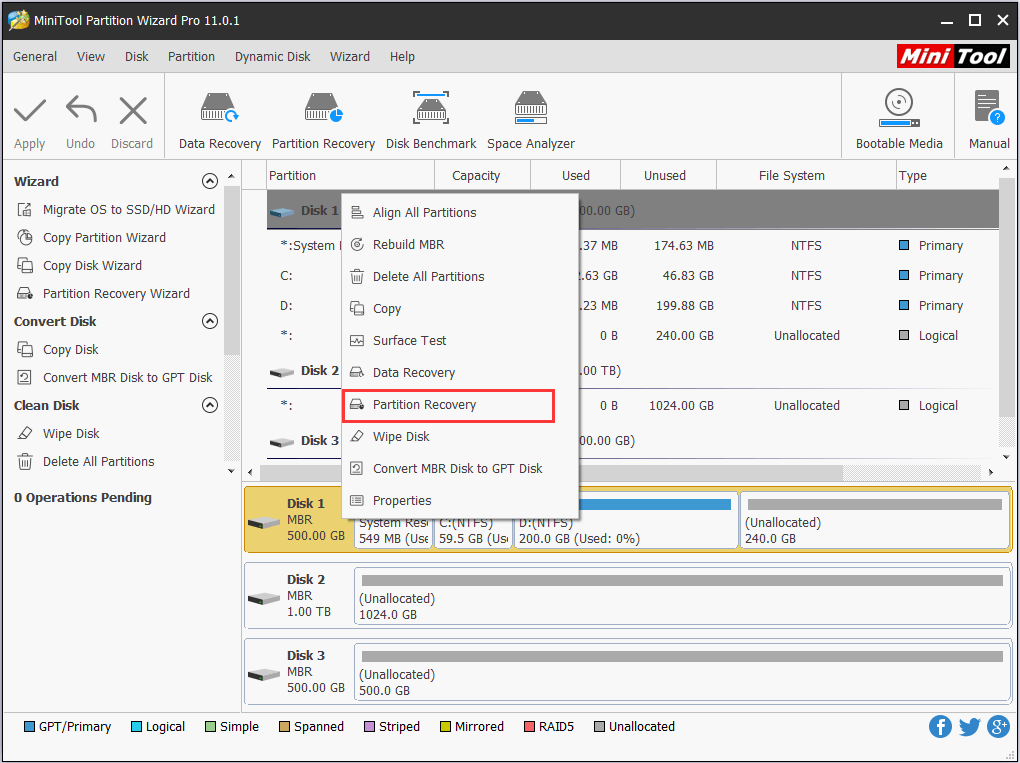Viewport: 1020px width, 763px height.
Task: Click the partition list scroll down arrow
Action: tap(1006, 457)
